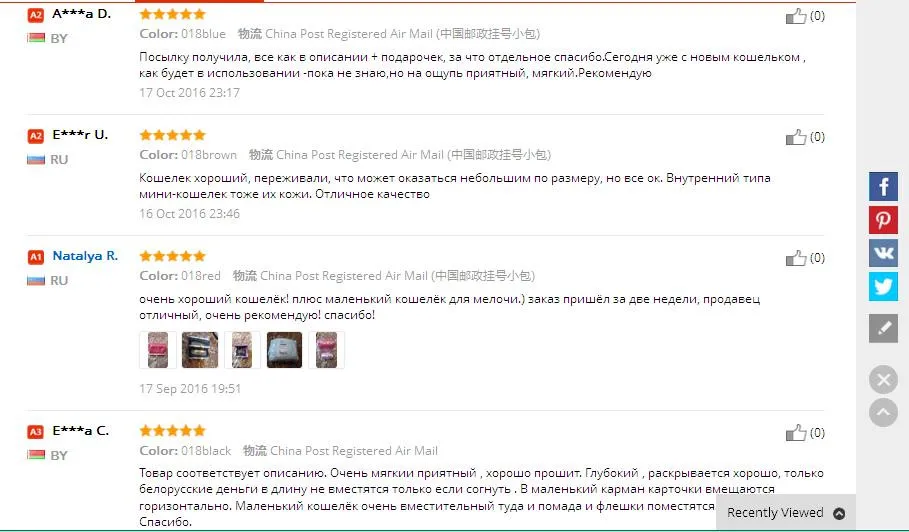
Task: View the fifth pink wallet thumbnail
Action: coord(326,350)
